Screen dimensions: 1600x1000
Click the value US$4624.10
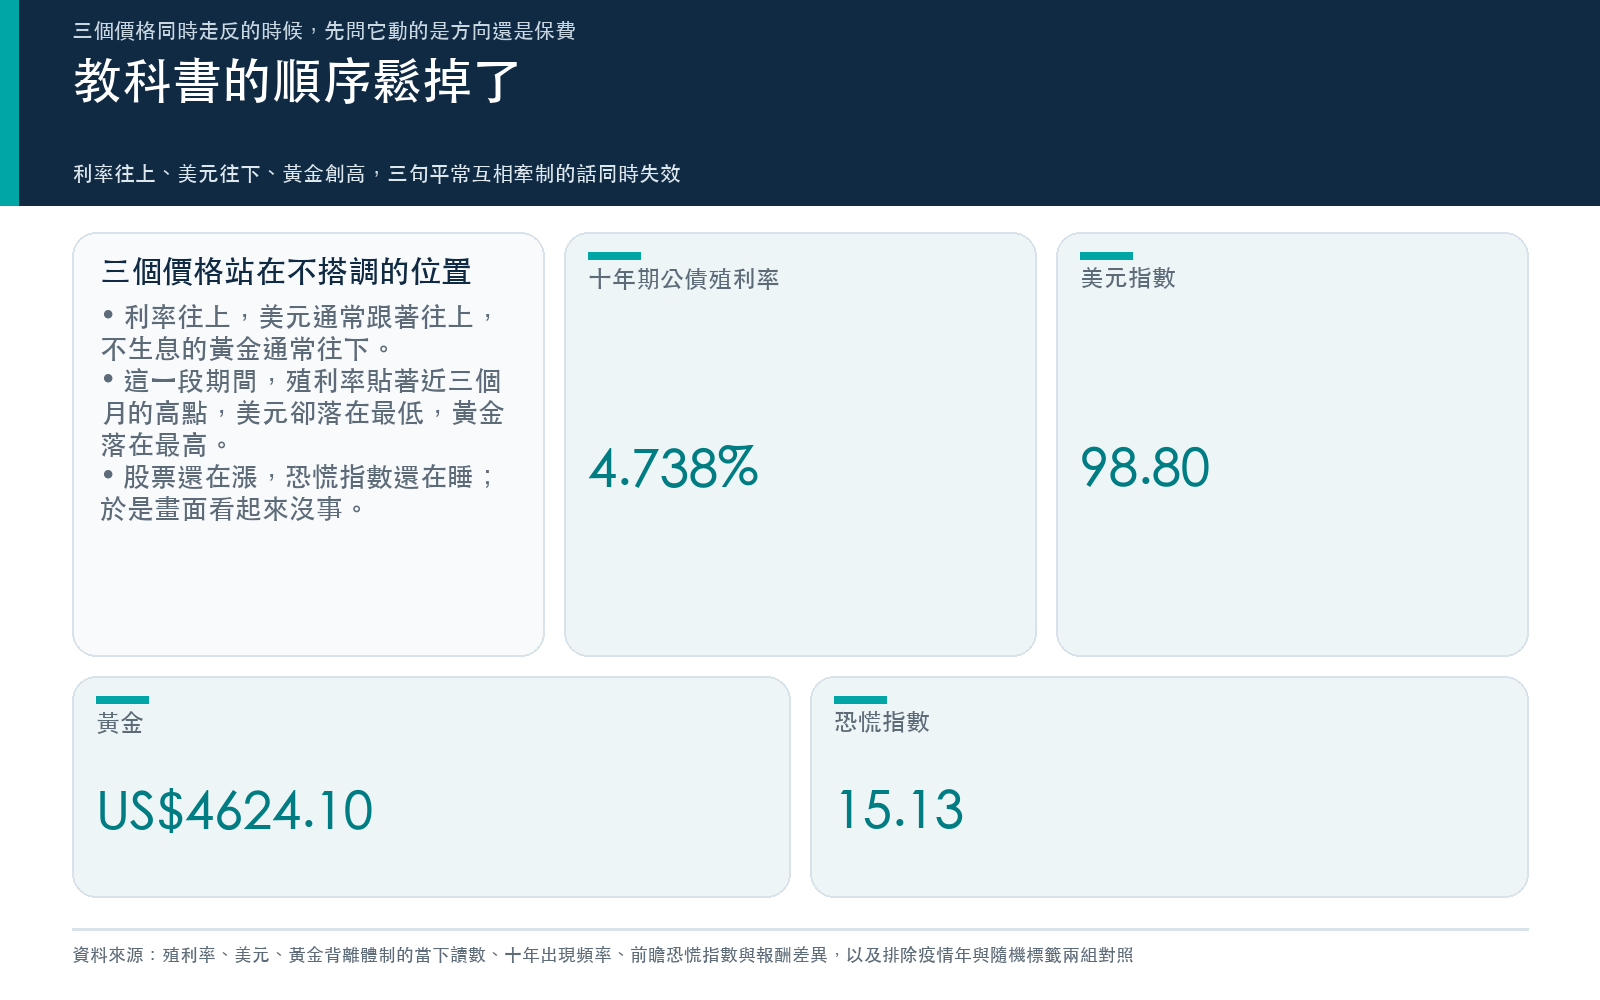235,811
